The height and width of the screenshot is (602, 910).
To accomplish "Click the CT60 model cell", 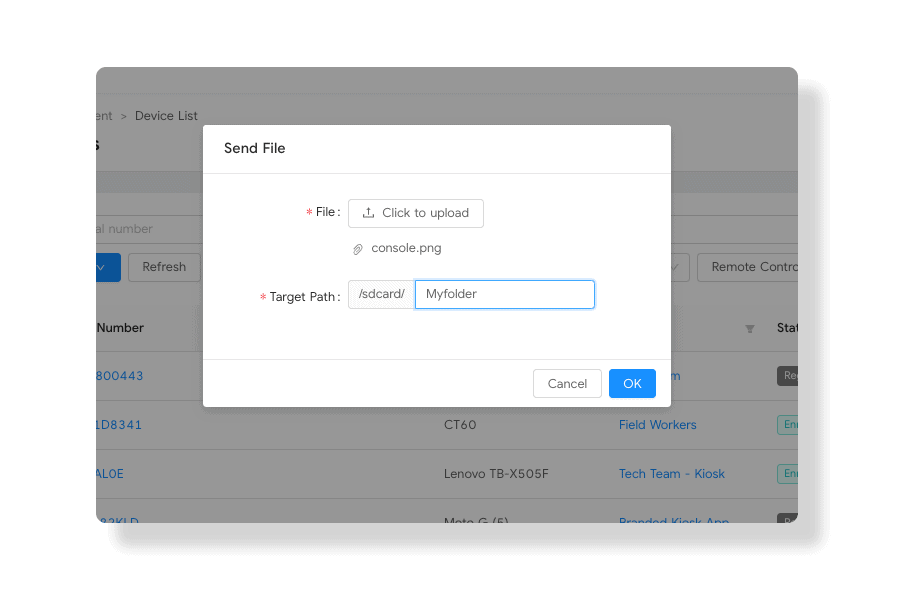I will coord(460,425).
